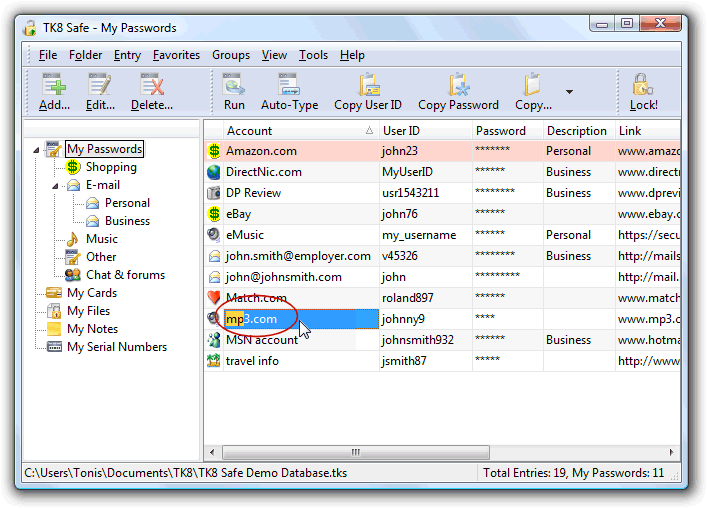This screenshot has width=707, height=508.
Task: Collapse the E-mail folder expander
Action: (x=56, y=186)
